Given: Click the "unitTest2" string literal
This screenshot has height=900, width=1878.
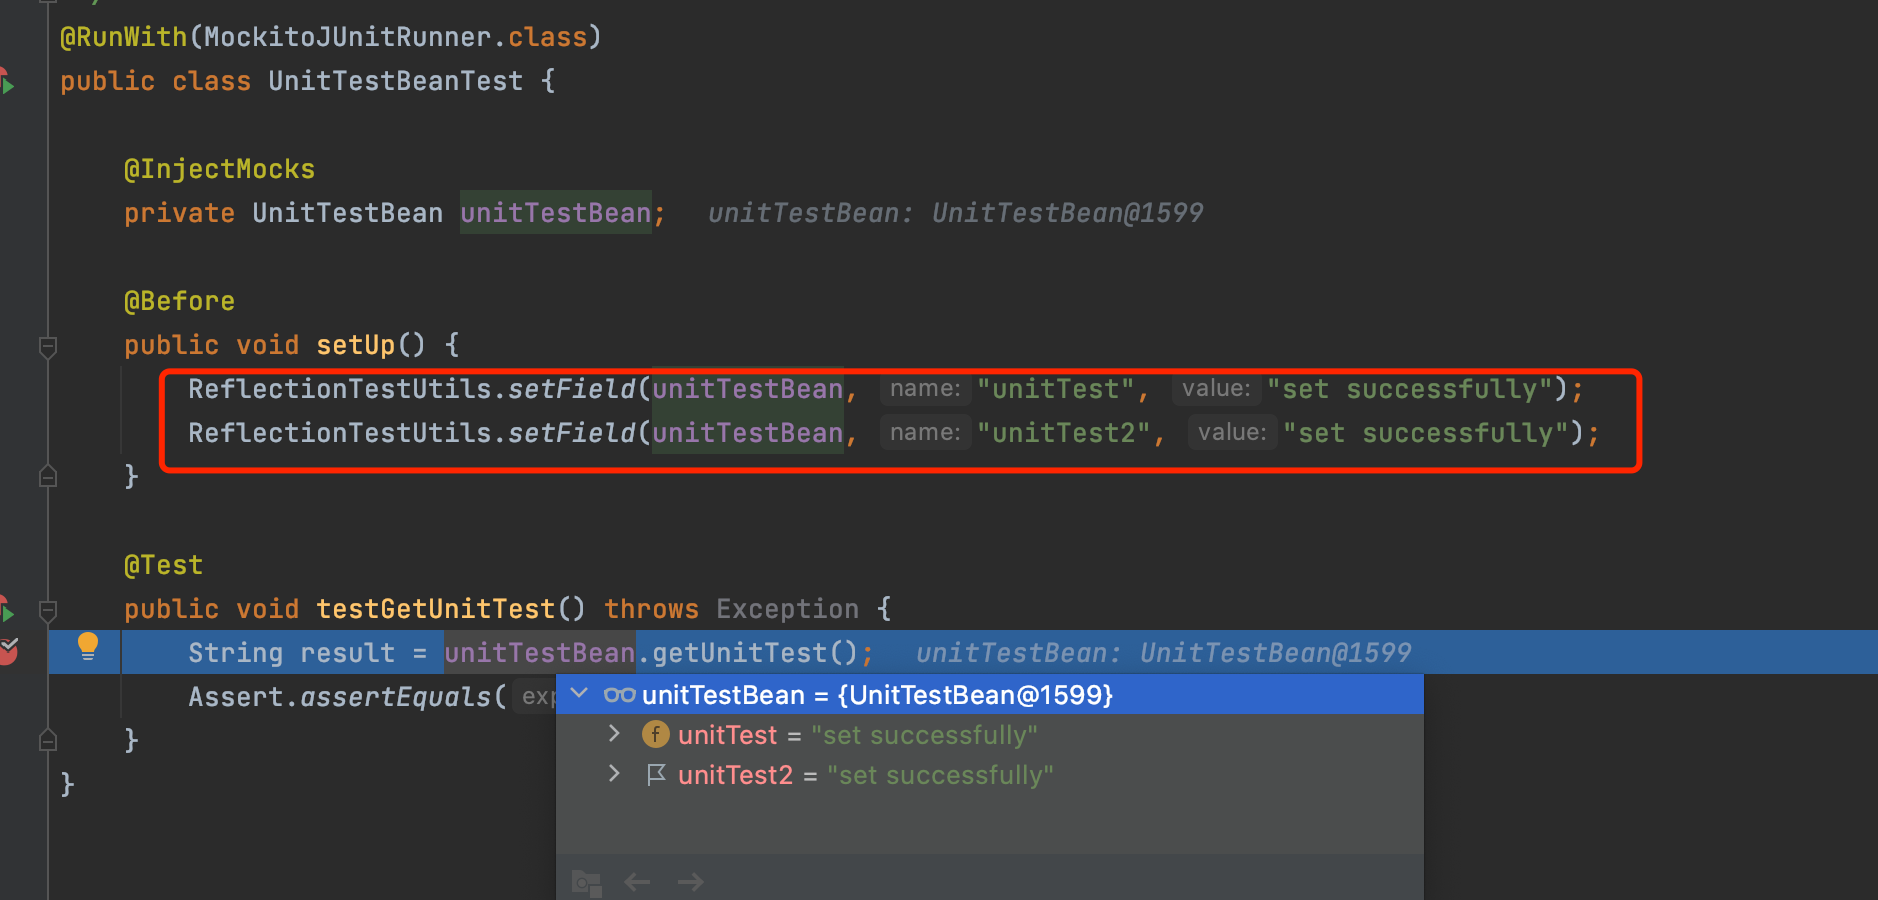Looking at the screenshot, I should 1063,433.
